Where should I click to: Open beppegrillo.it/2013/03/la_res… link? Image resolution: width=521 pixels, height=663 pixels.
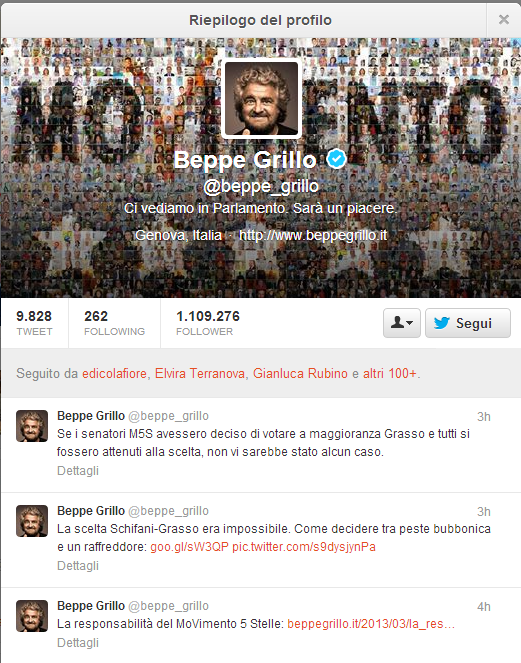click(371, 624)
